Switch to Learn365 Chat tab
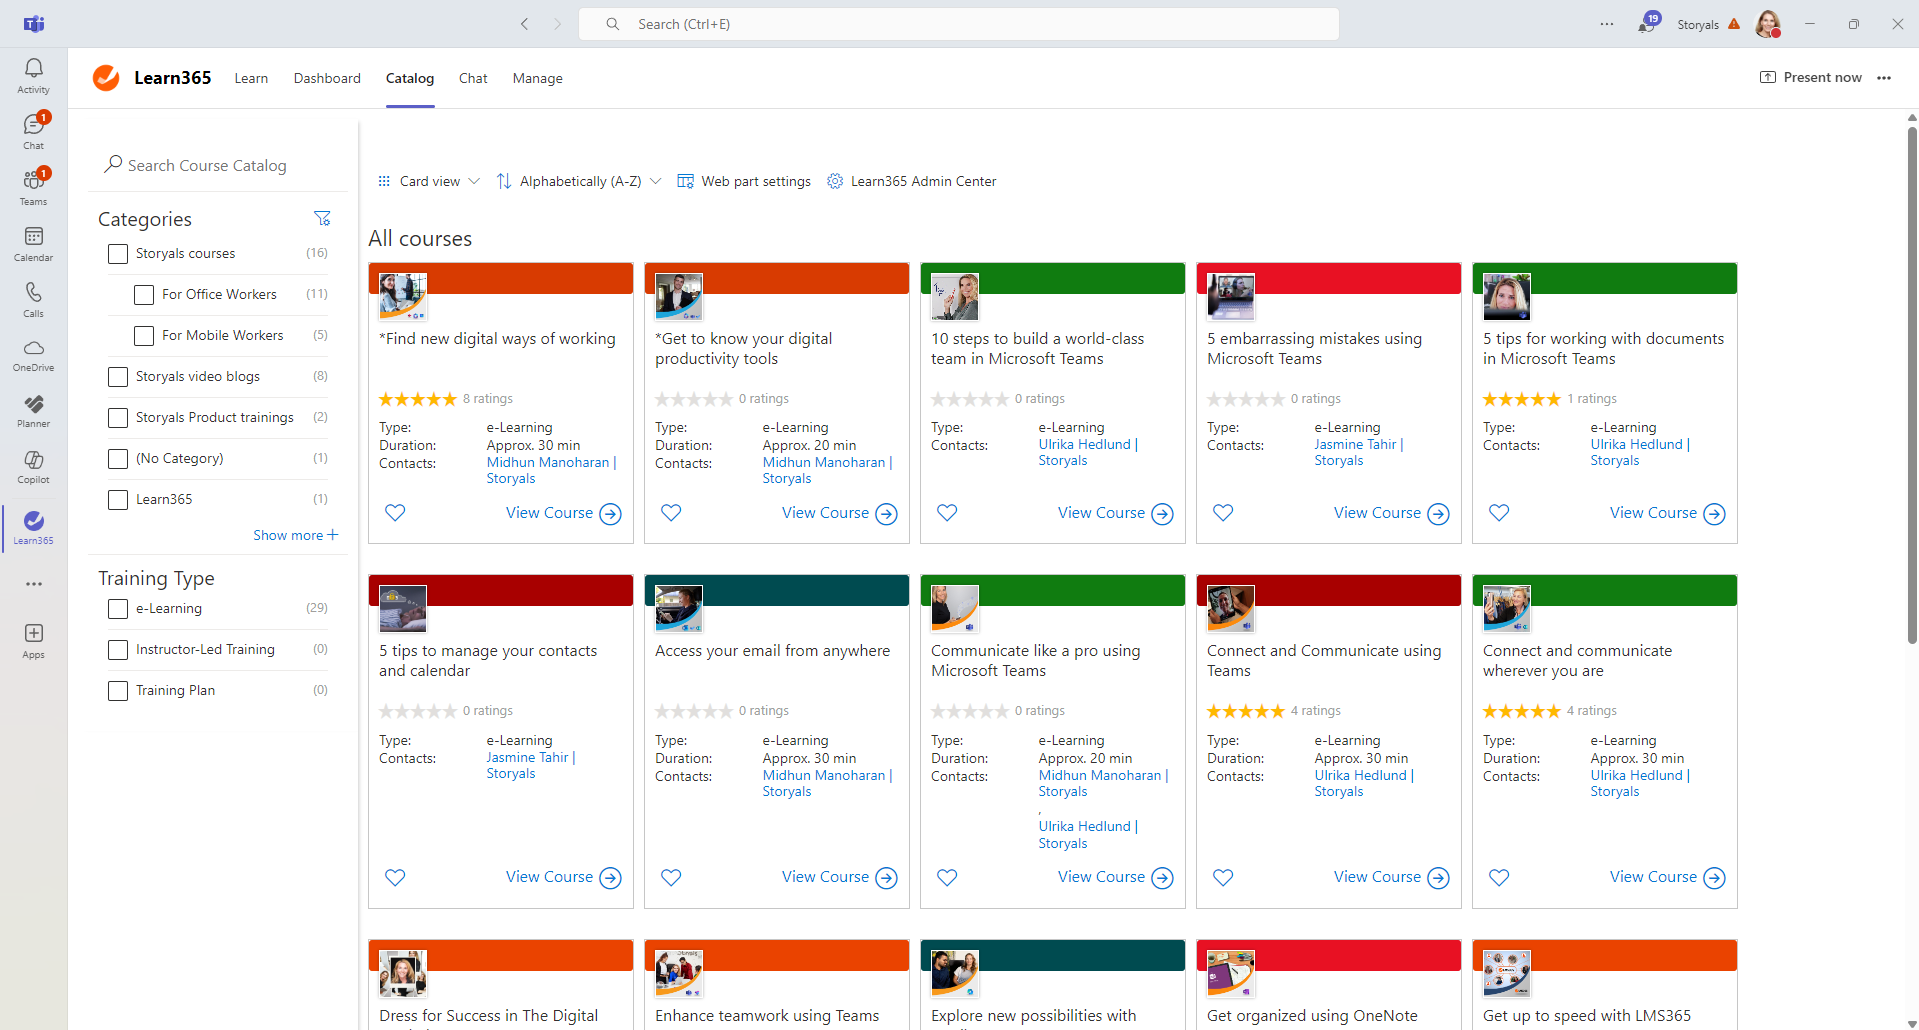Screen dimensions: 1919x1030 point(473,78)
